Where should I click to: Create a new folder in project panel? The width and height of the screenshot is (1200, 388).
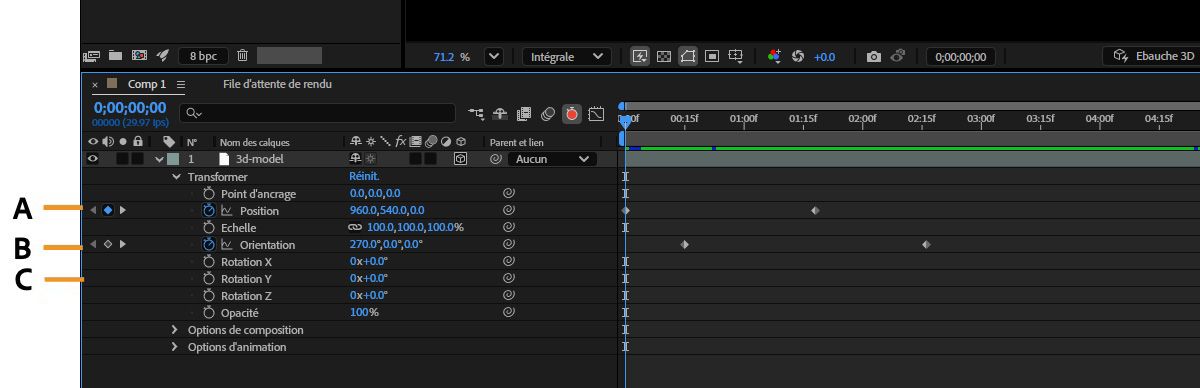tap(115, 56)
